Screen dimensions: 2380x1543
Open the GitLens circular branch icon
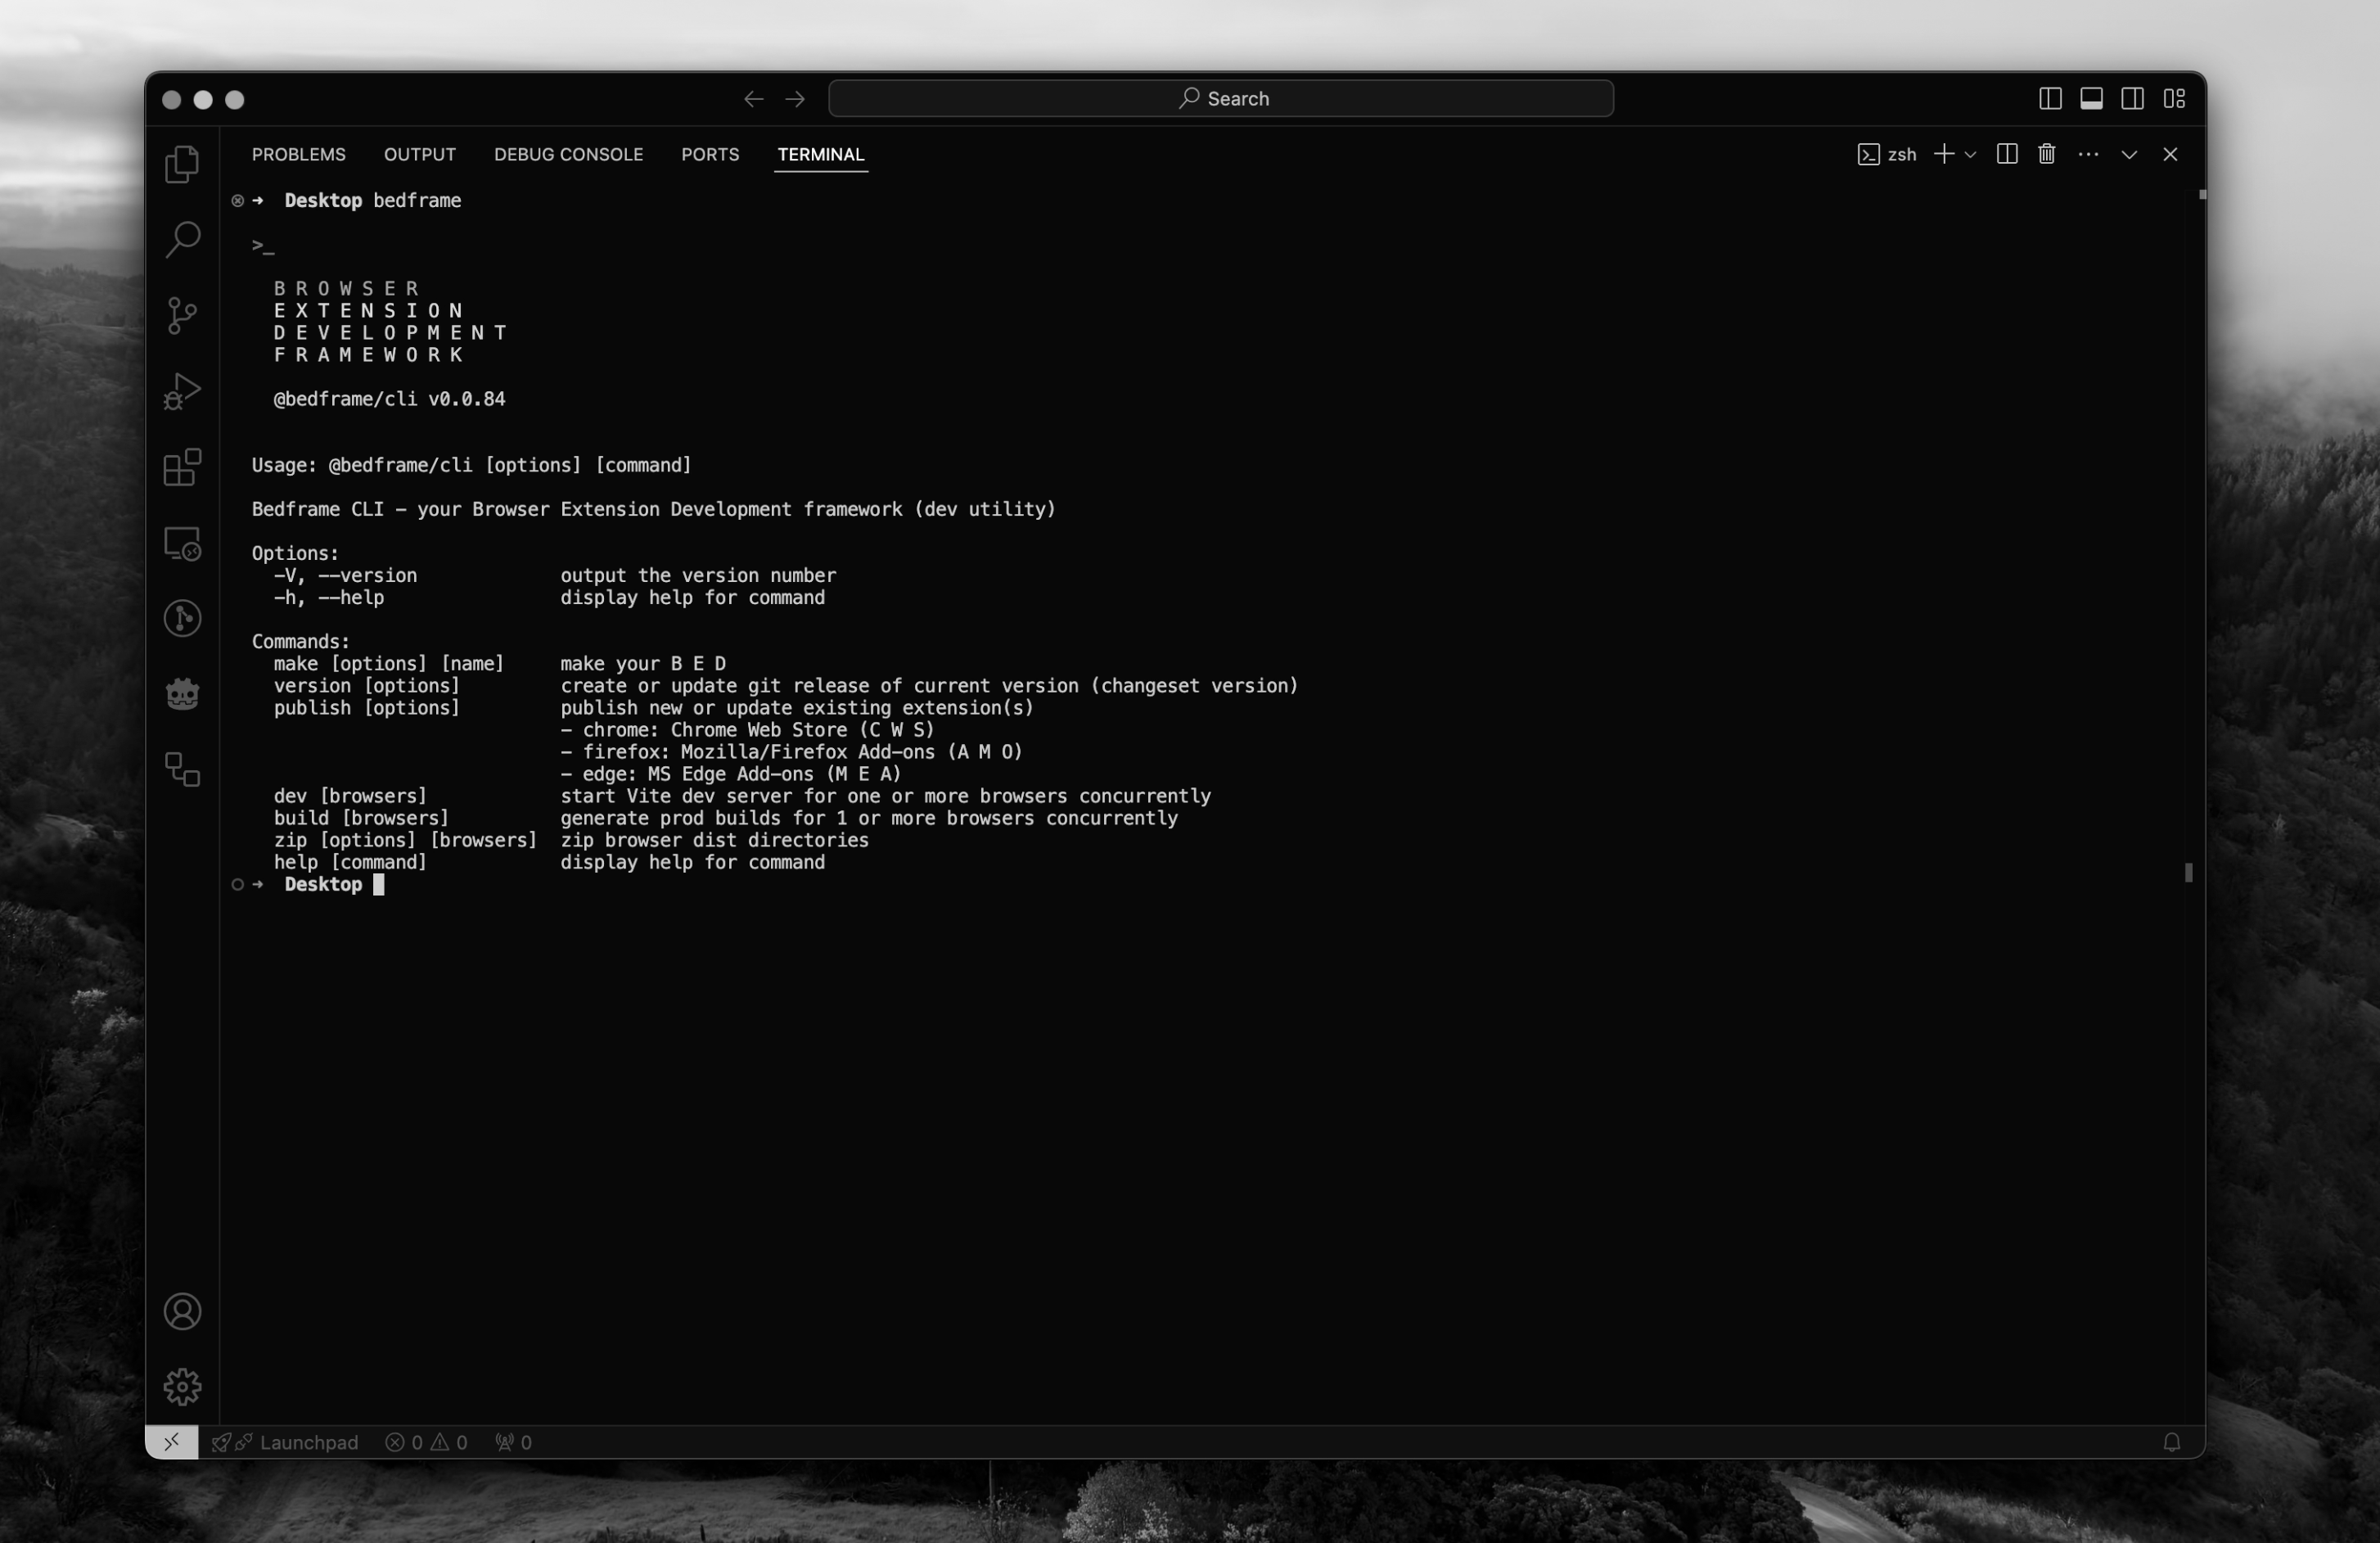click(x=182, y=618)
